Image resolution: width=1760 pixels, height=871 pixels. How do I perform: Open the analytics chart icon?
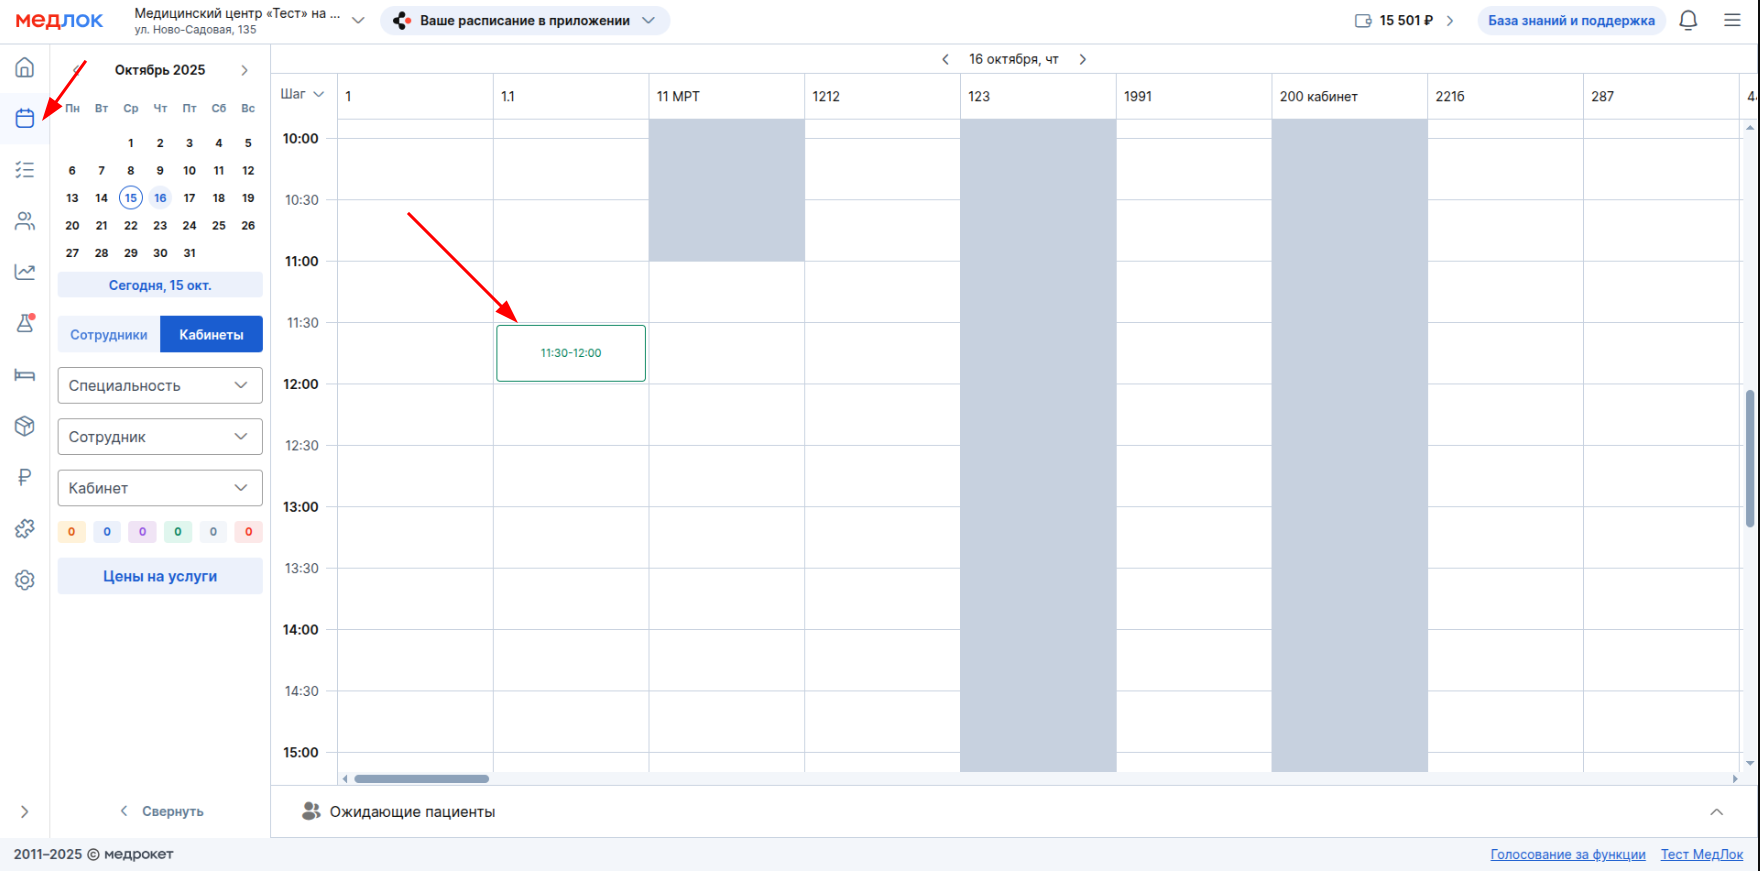(x=25, y=272)
